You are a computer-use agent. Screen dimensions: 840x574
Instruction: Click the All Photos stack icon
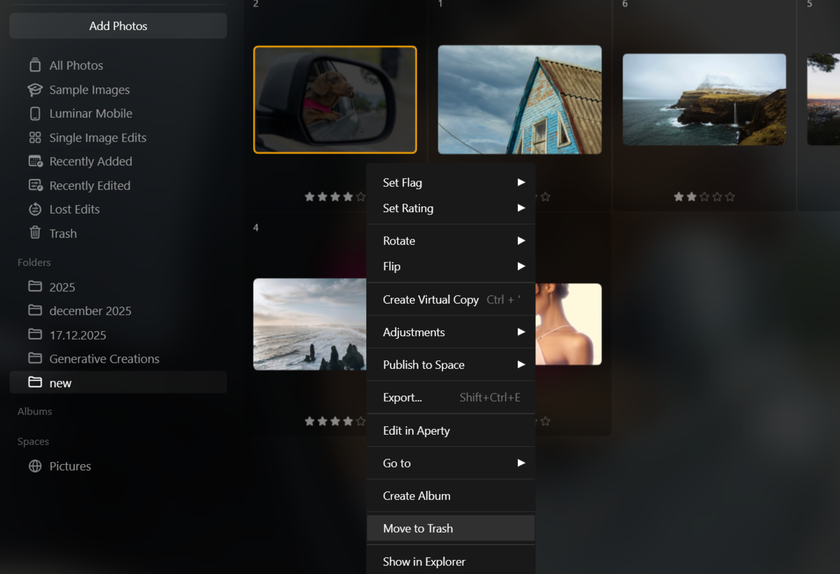35,65
